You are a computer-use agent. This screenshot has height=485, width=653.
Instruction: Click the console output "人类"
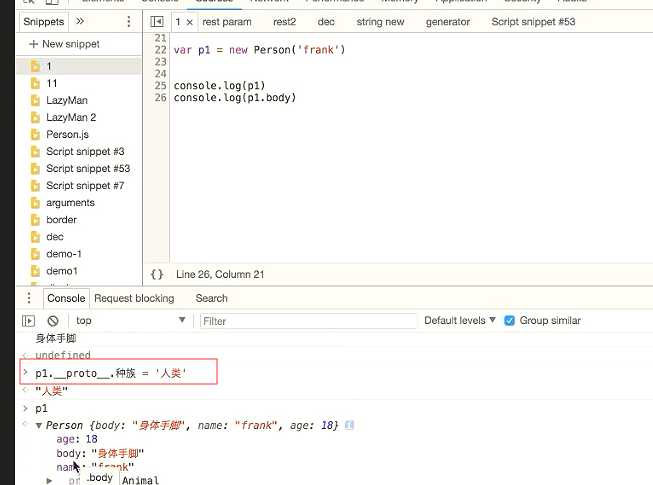coord(52,390)
